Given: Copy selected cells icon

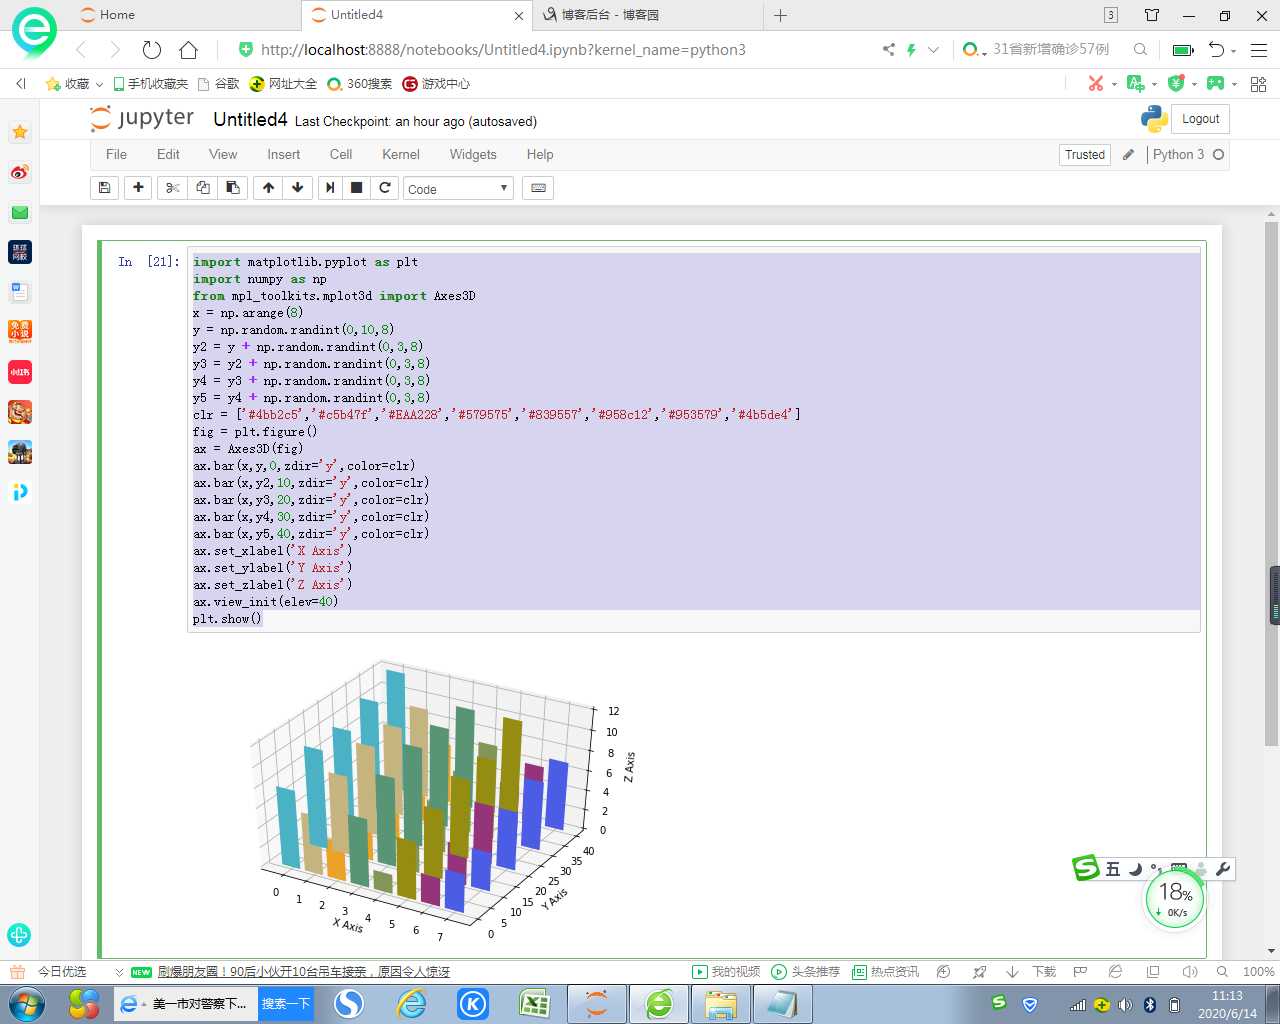Looking at the screenshot, I should [x=203, y=188].
